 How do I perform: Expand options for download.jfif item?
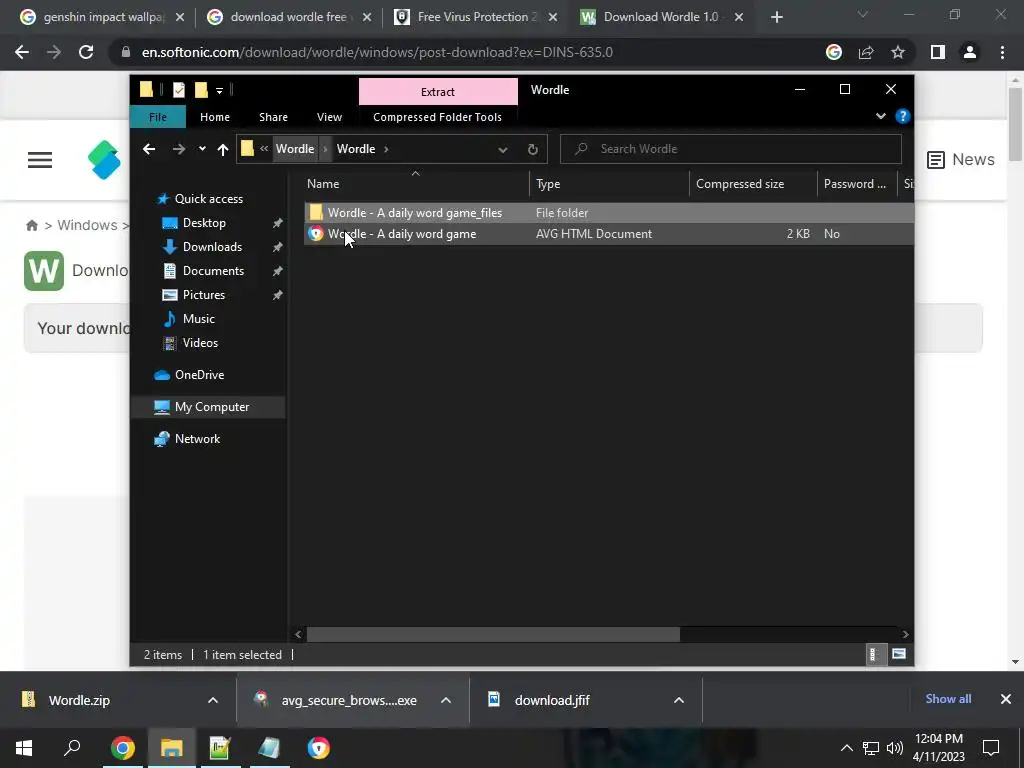pos(679,700)
